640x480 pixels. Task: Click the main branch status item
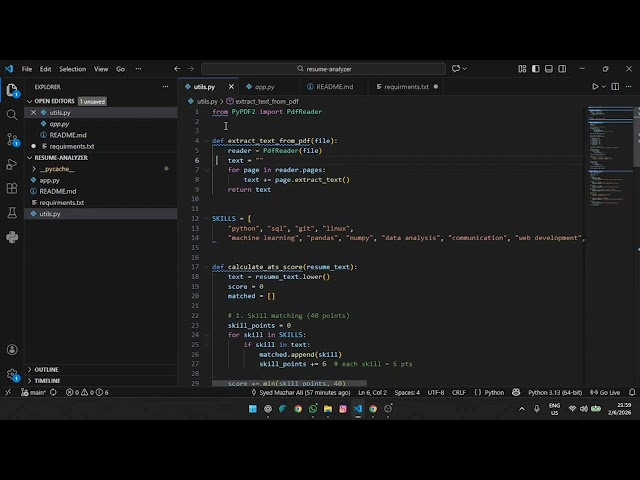(33, 392)
